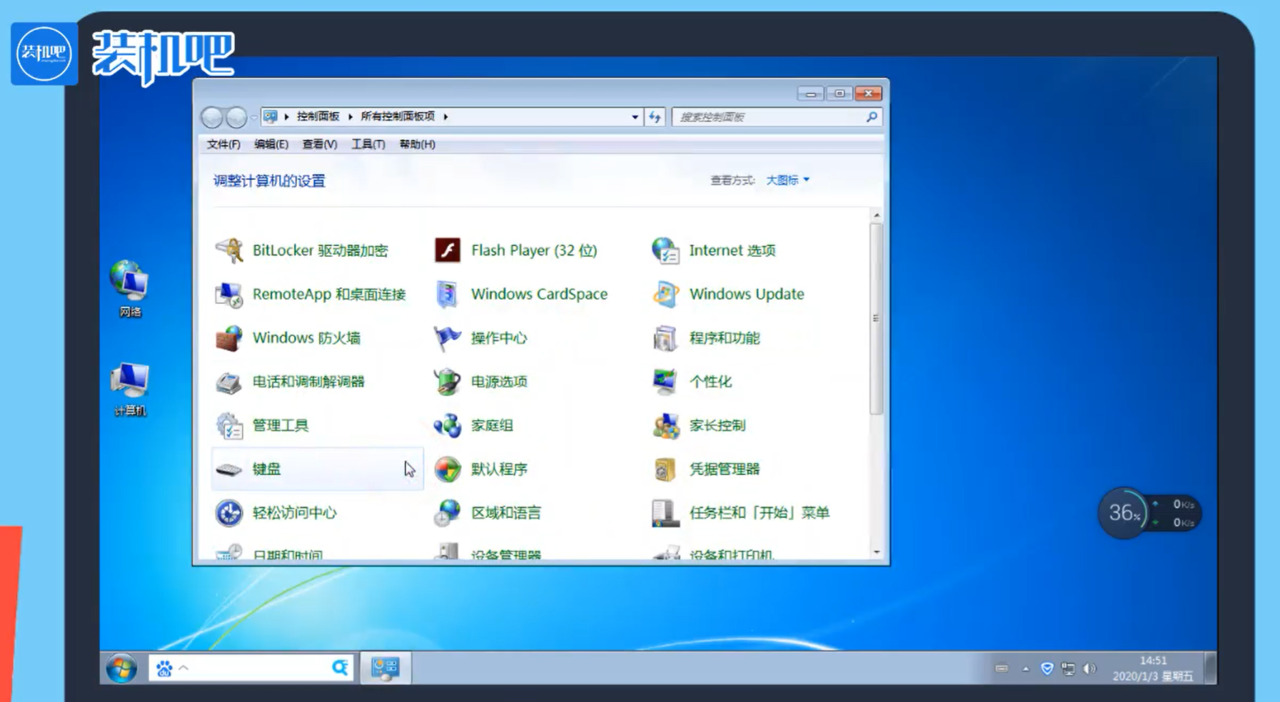
Task: Click the forward navigation button
Action: click(236, 117)
